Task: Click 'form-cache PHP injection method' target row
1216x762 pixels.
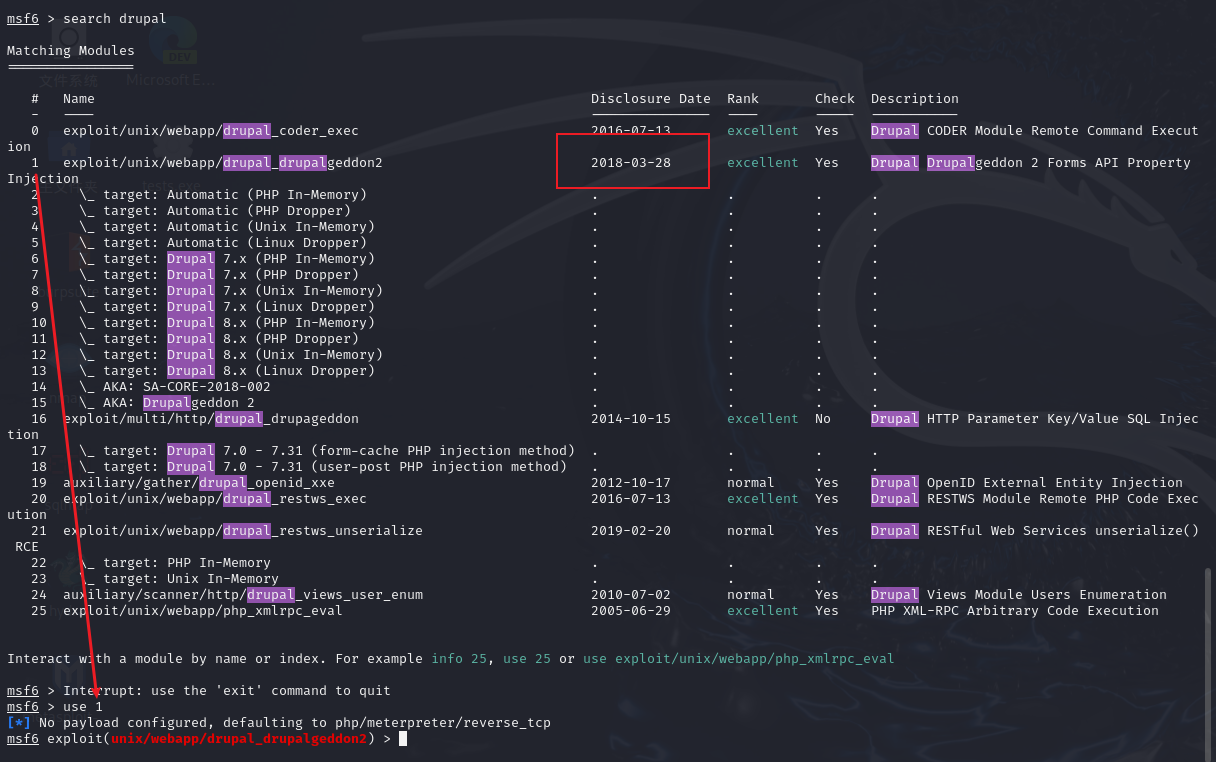Action: pyautogui.click(x=327, y=451)
